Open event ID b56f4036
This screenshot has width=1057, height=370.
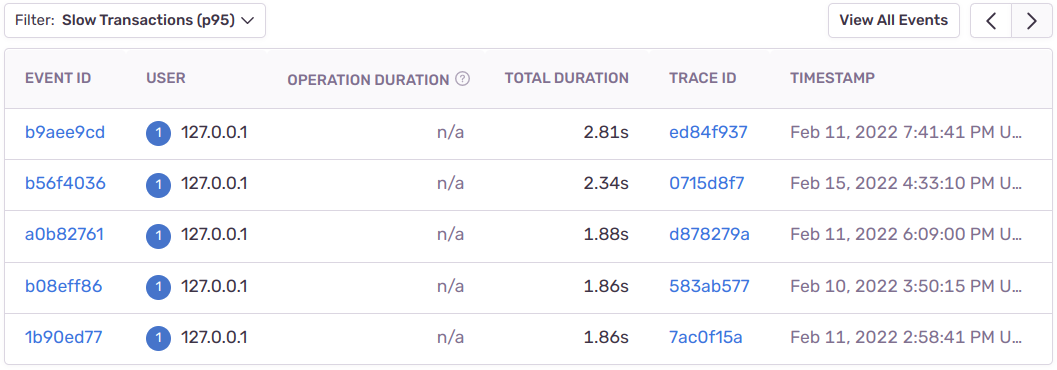click(x=65, y=183)
